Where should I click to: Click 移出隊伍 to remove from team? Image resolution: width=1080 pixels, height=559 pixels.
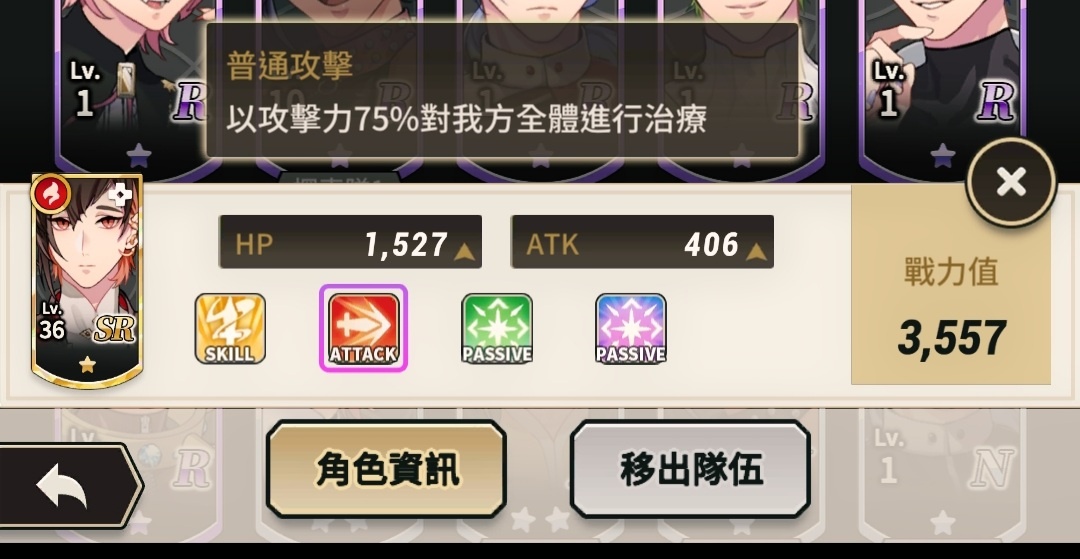pos(690,470)
